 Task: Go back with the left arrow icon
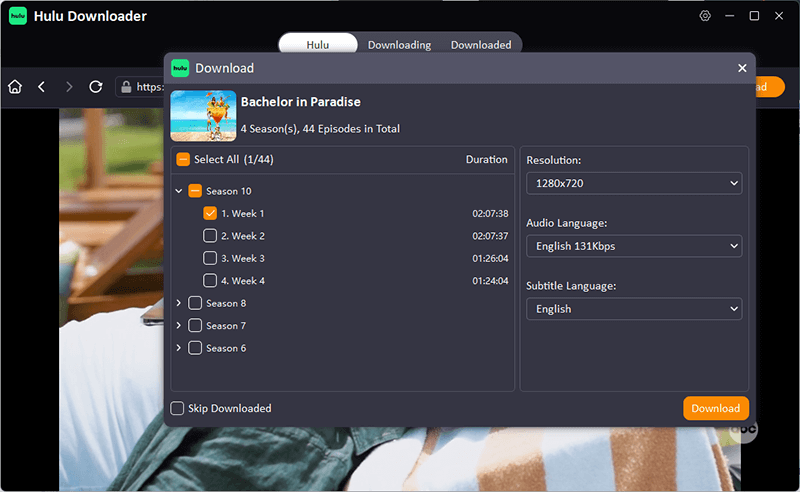(42, 87)
